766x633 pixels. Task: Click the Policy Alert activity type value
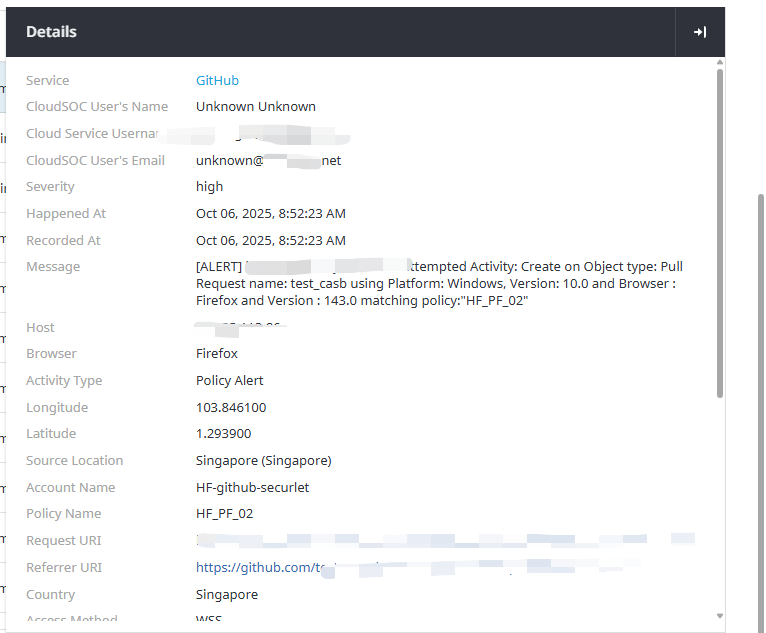[x=229, y=381]
